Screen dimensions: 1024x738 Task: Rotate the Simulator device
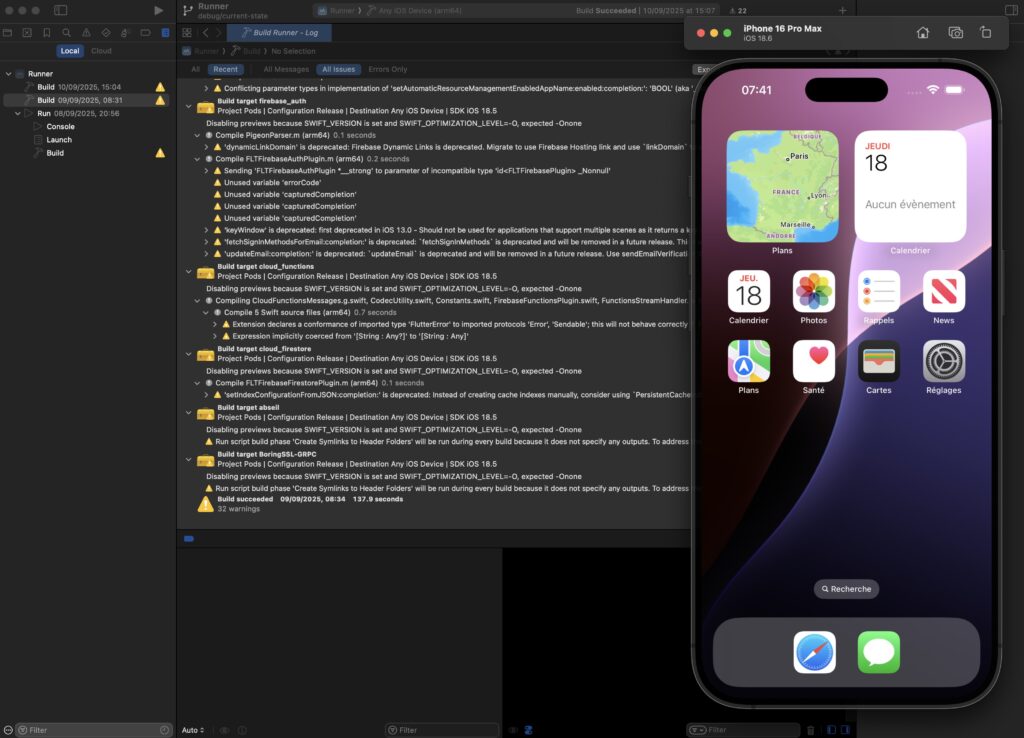(985, 33)
